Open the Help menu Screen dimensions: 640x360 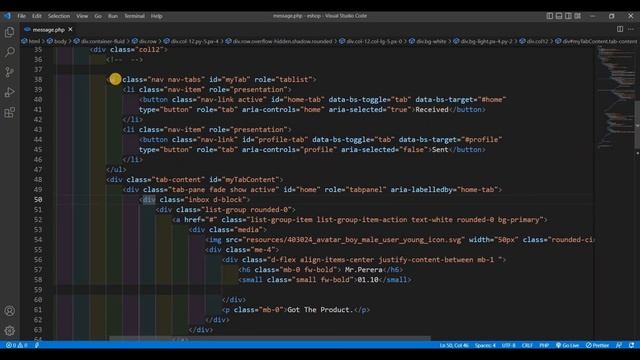tap(156, 16)
